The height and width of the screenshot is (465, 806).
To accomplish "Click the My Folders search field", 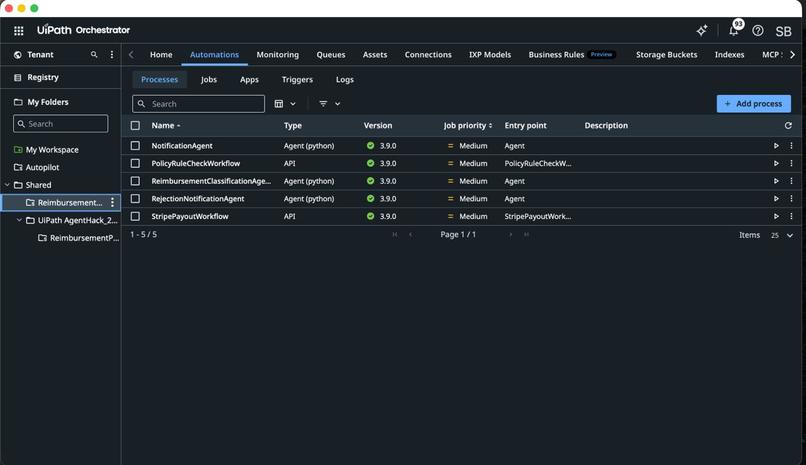I will pyautogui.click(x=61, y=124).
